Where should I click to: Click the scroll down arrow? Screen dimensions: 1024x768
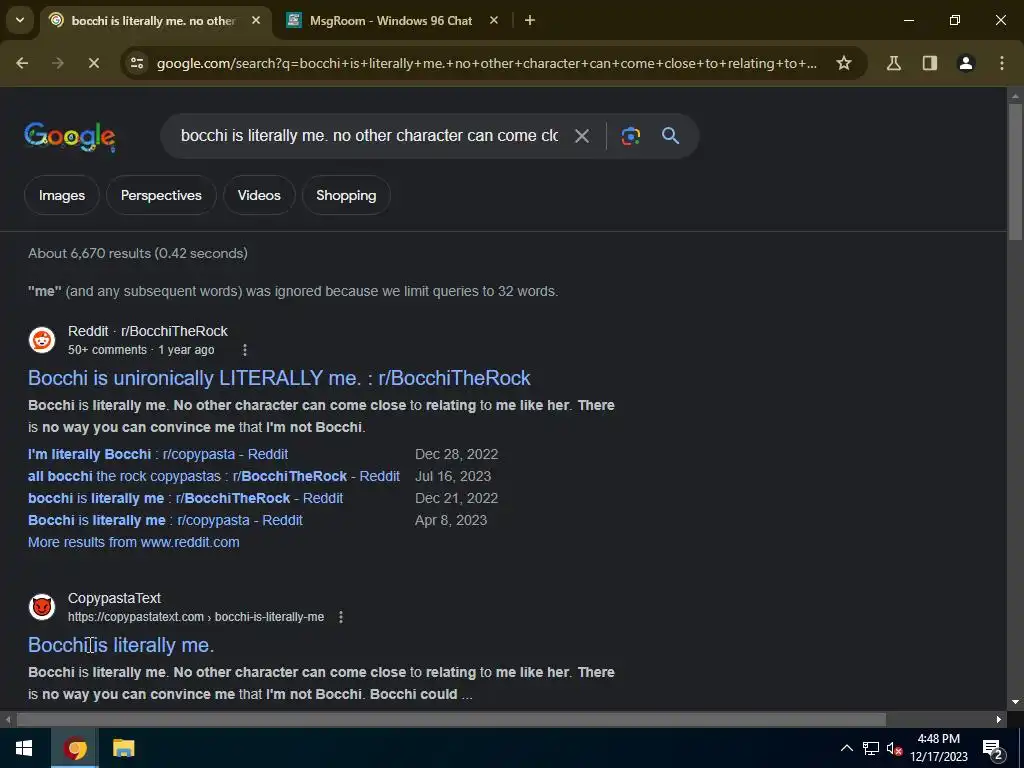[x=1015, y=703]
